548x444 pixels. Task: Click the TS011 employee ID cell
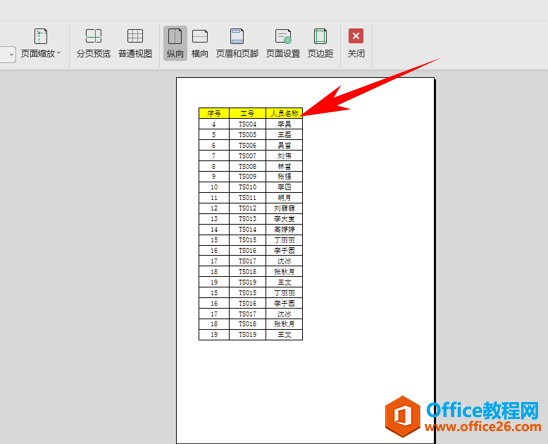247,198
